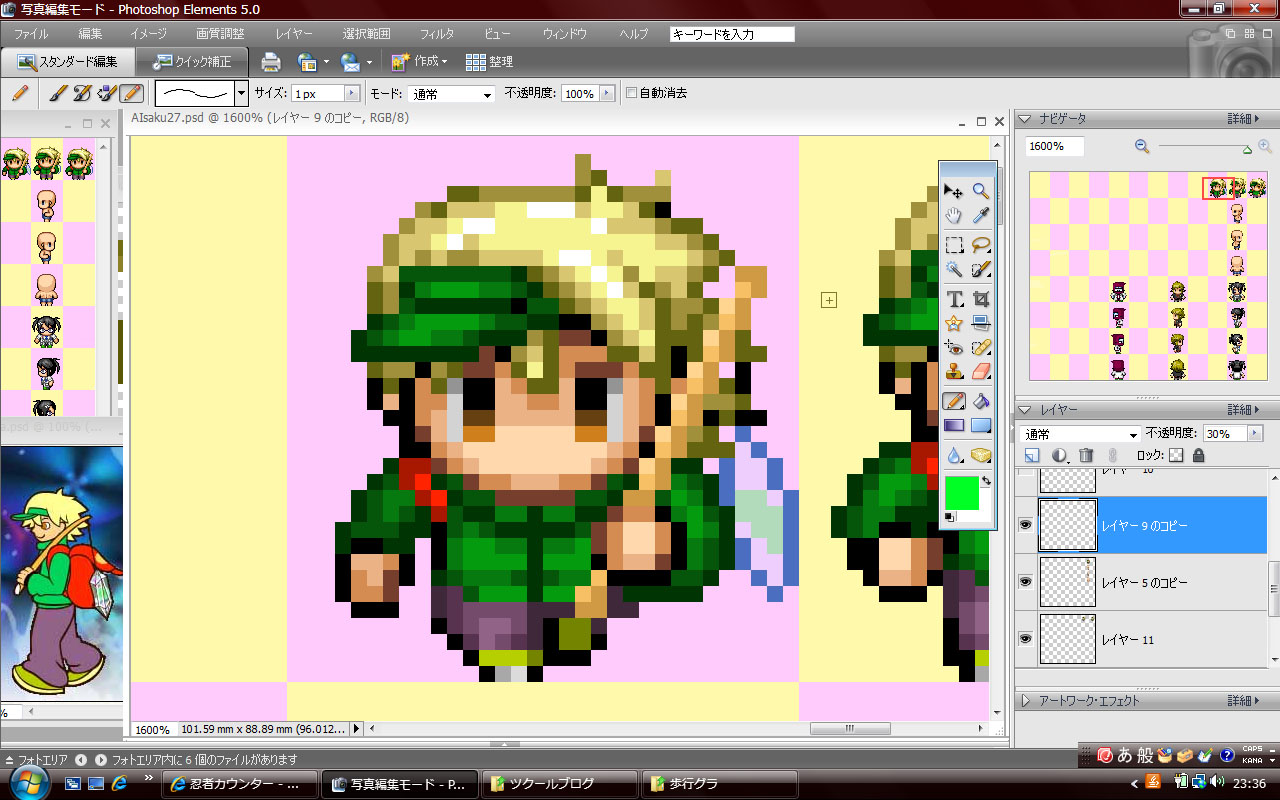Open the イメージ menu
1280x800 pixels.
[148, 34]
